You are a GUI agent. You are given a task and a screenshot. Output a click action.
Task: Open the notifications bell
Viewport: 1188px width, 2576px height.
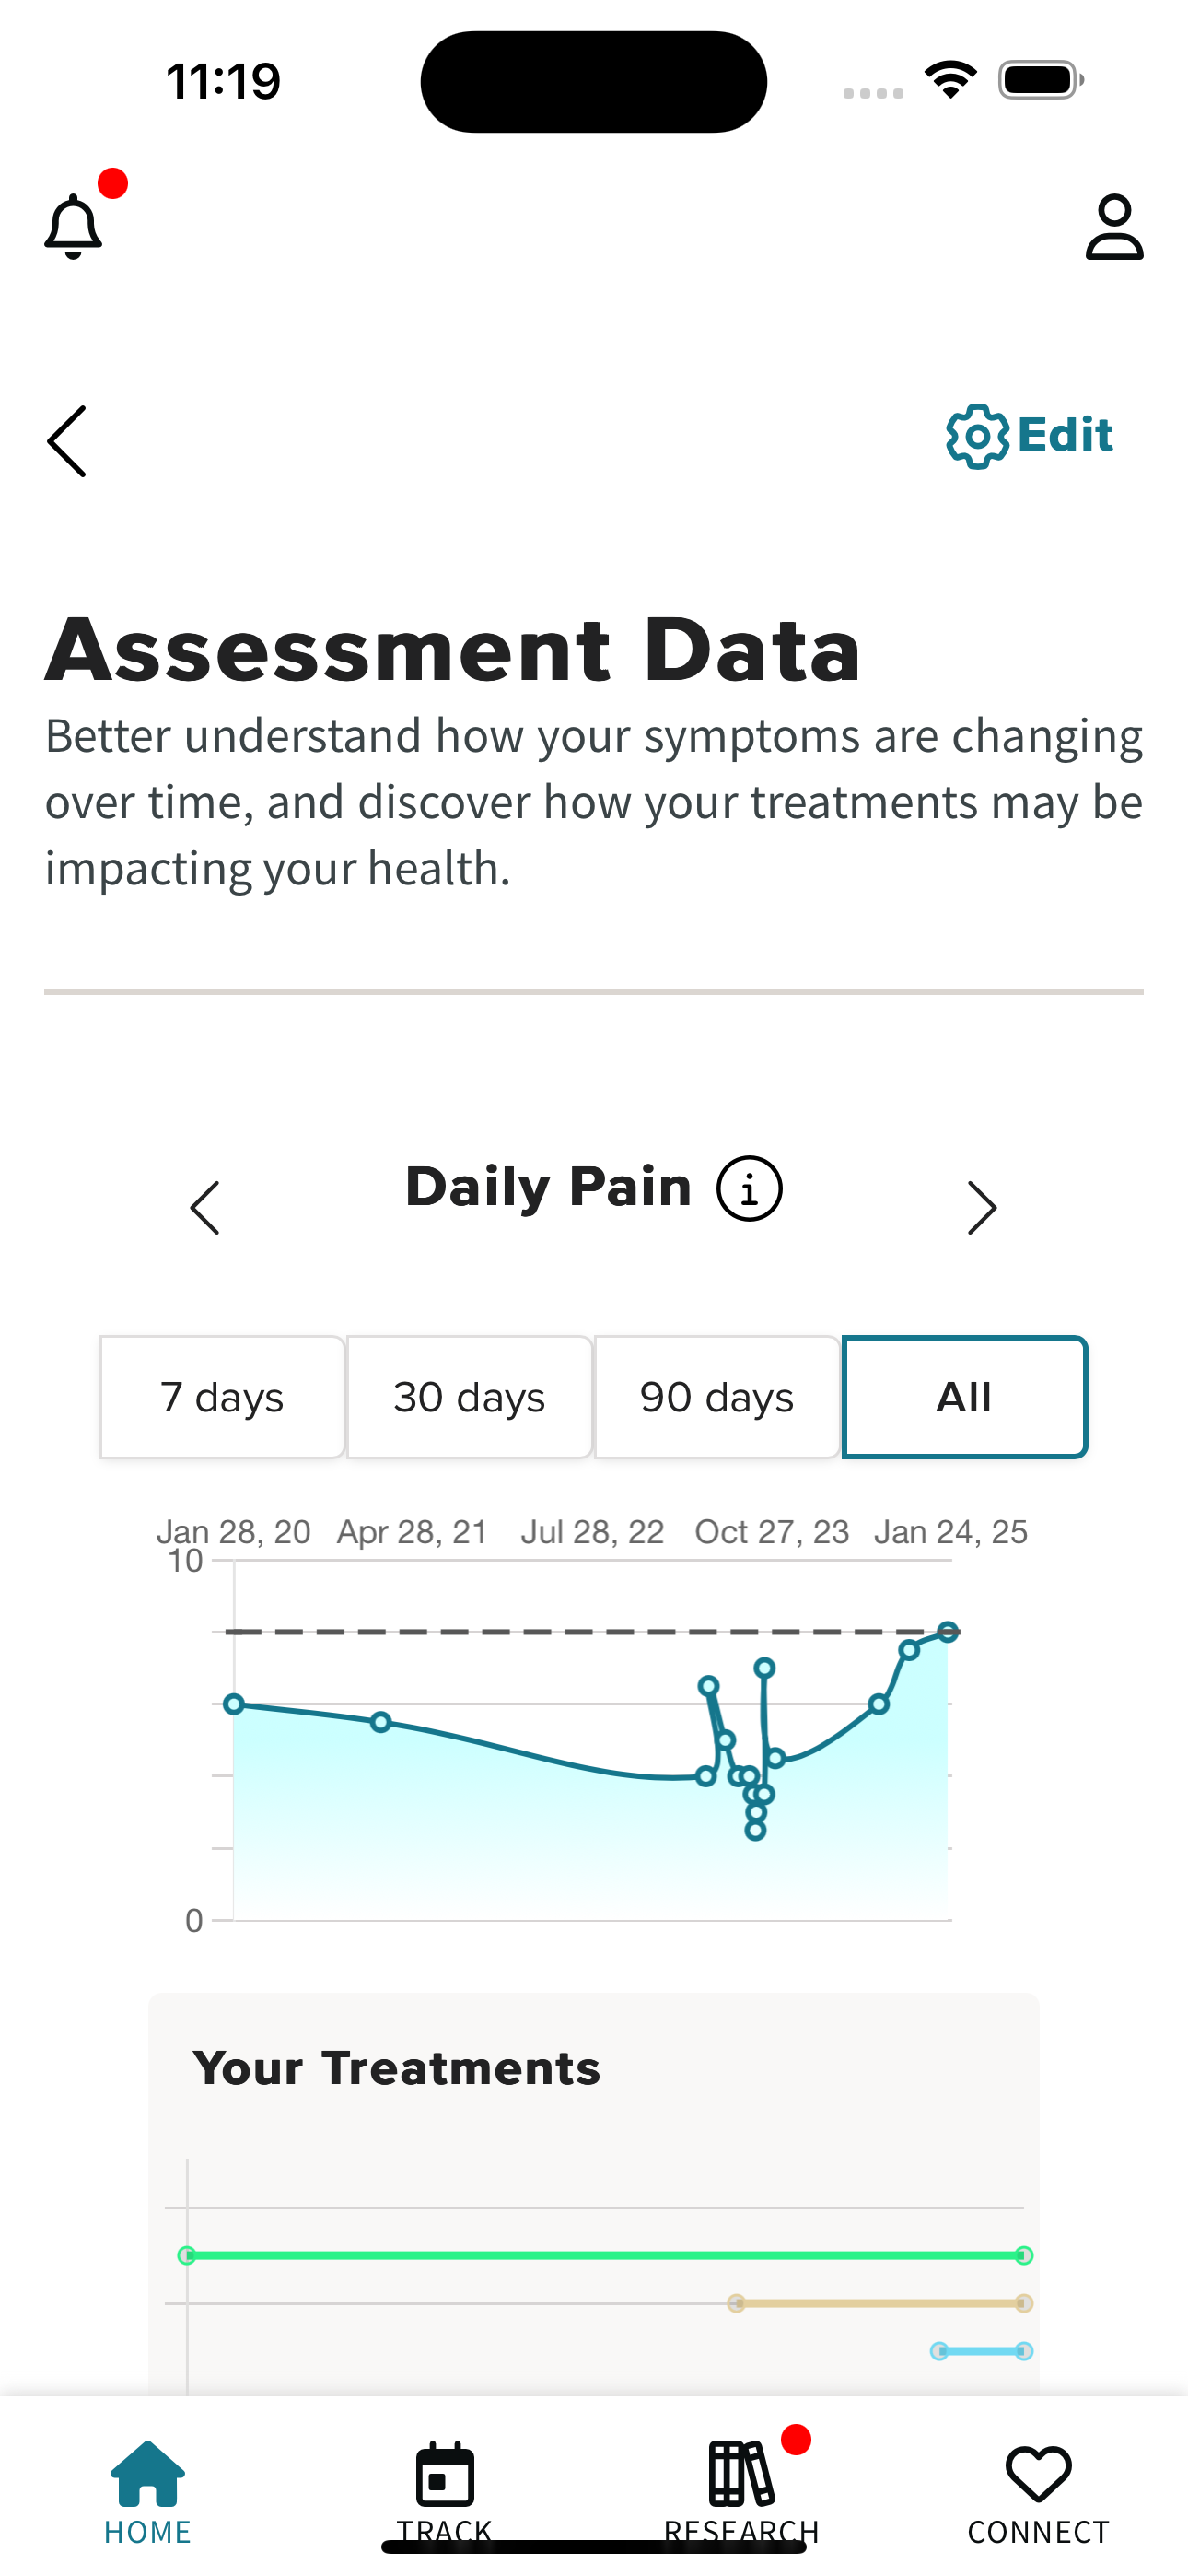(x=73, y=226)
